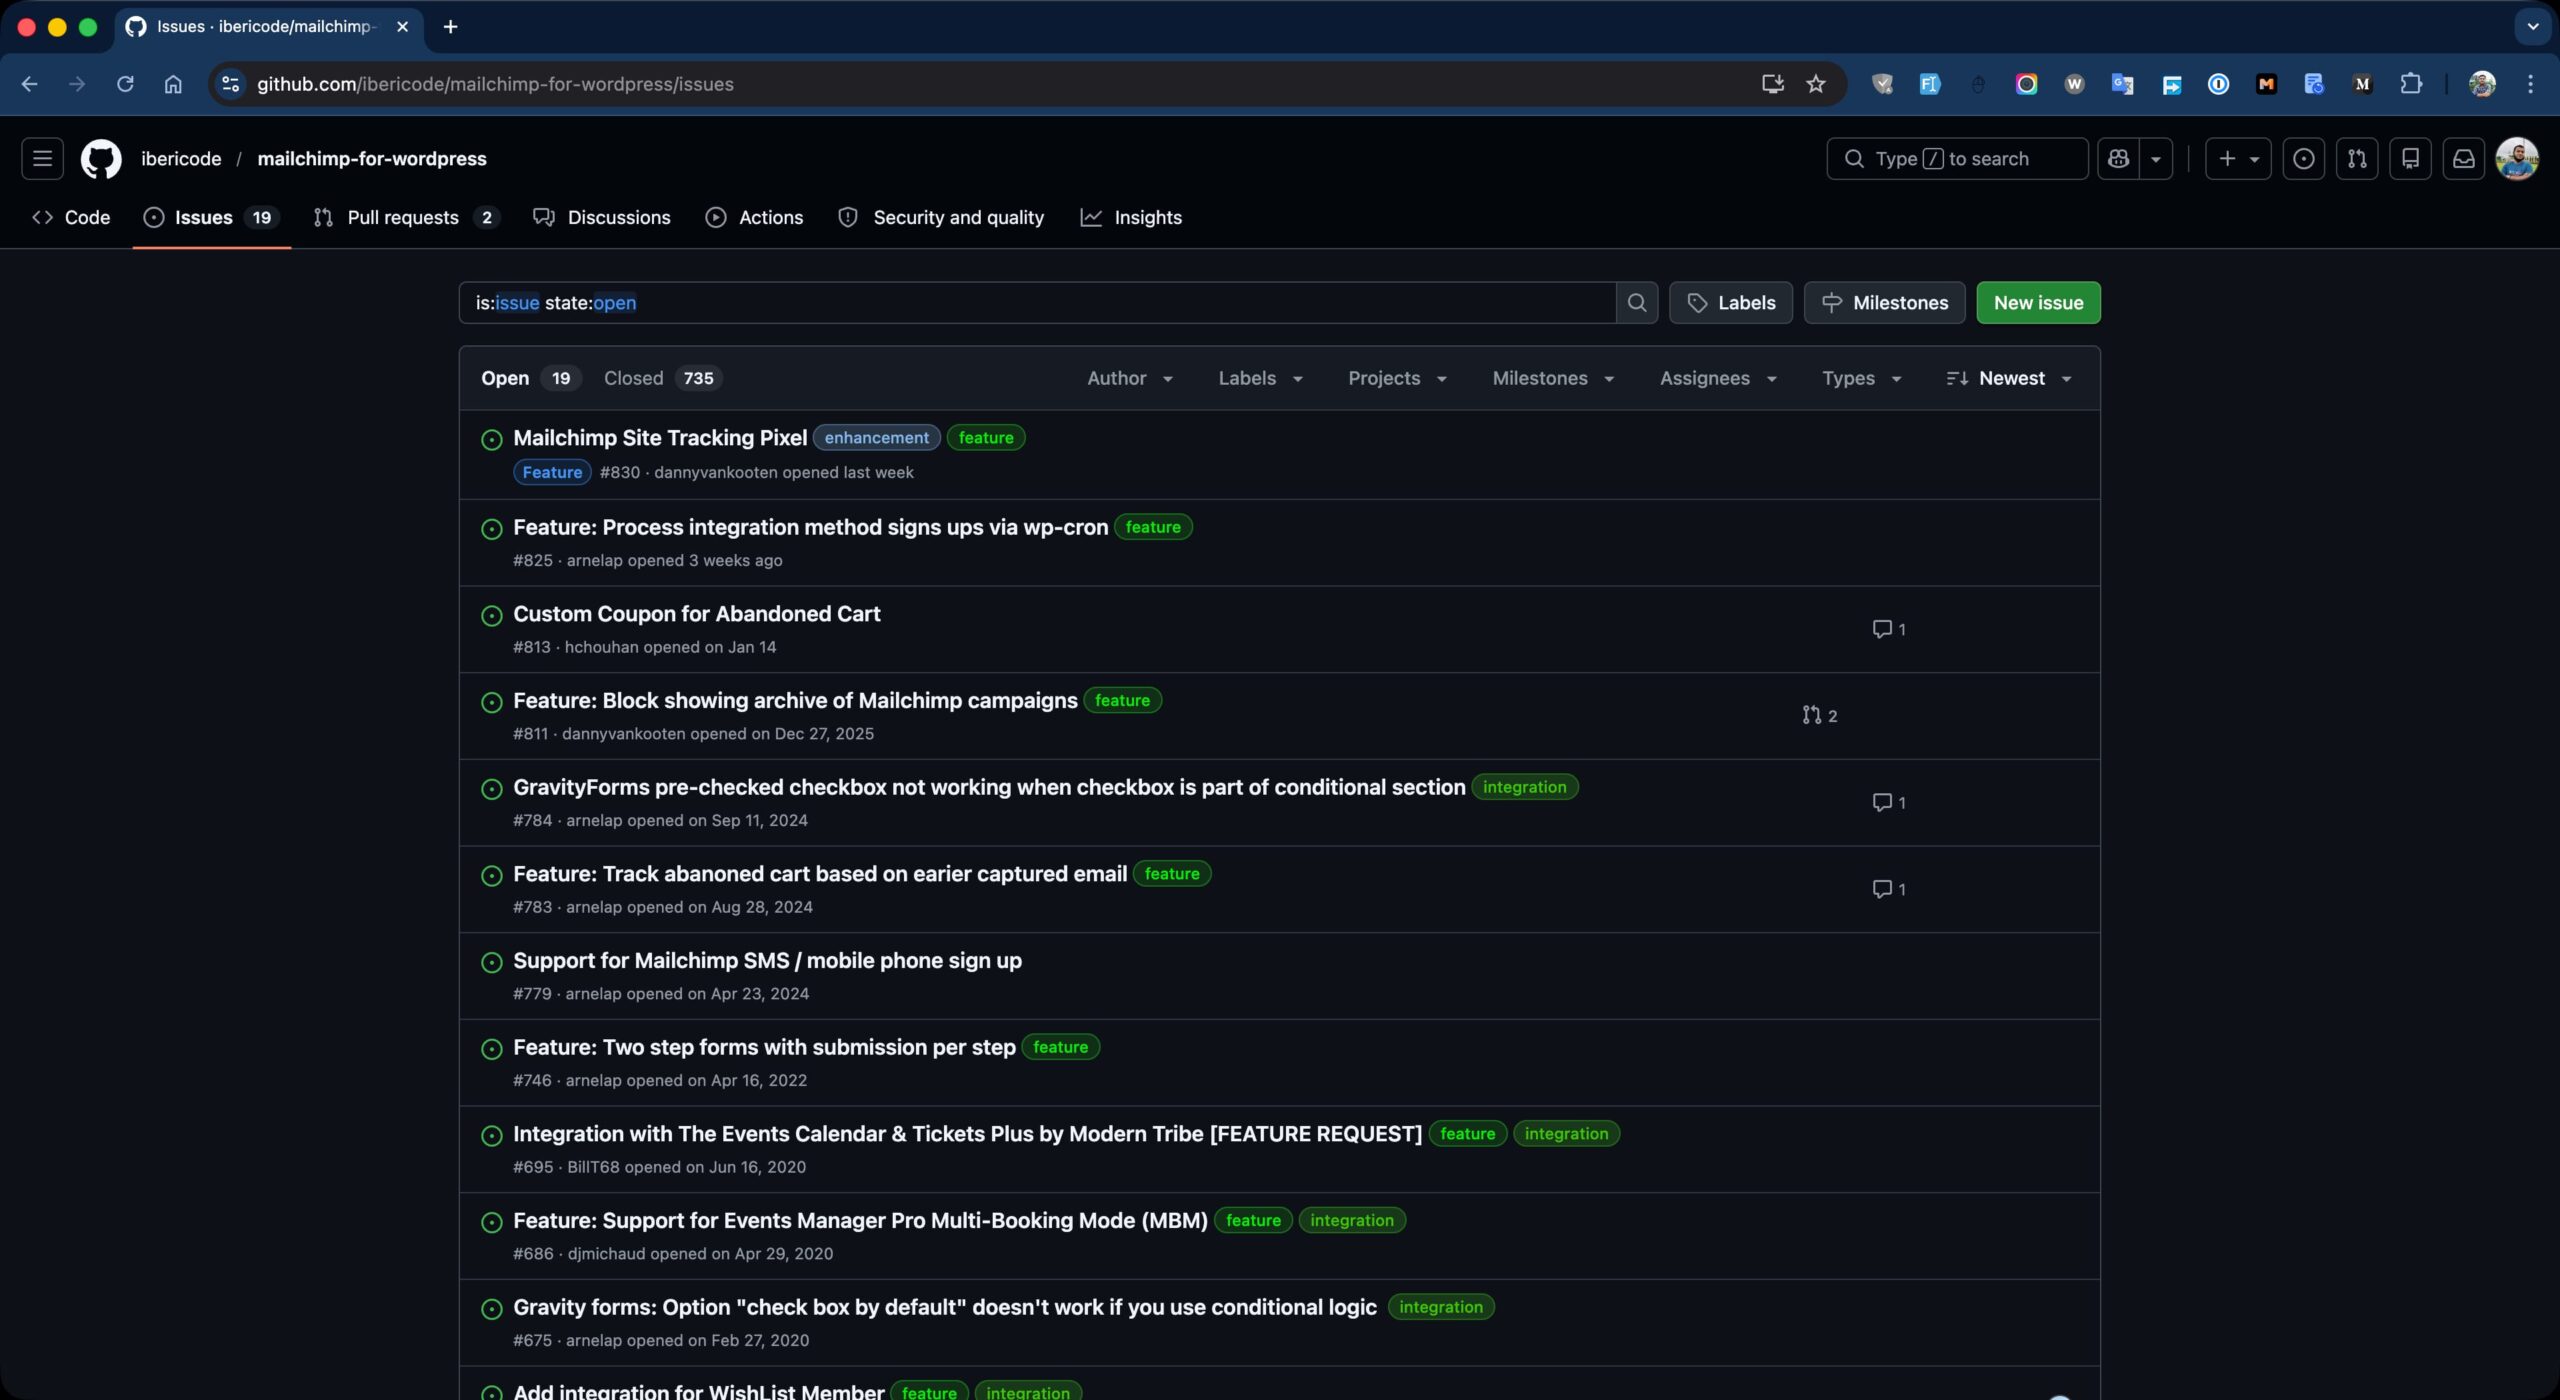2560x1400 pixels.
Task: Expand the Milestones filter dropdown
Action: (1553, 378)
